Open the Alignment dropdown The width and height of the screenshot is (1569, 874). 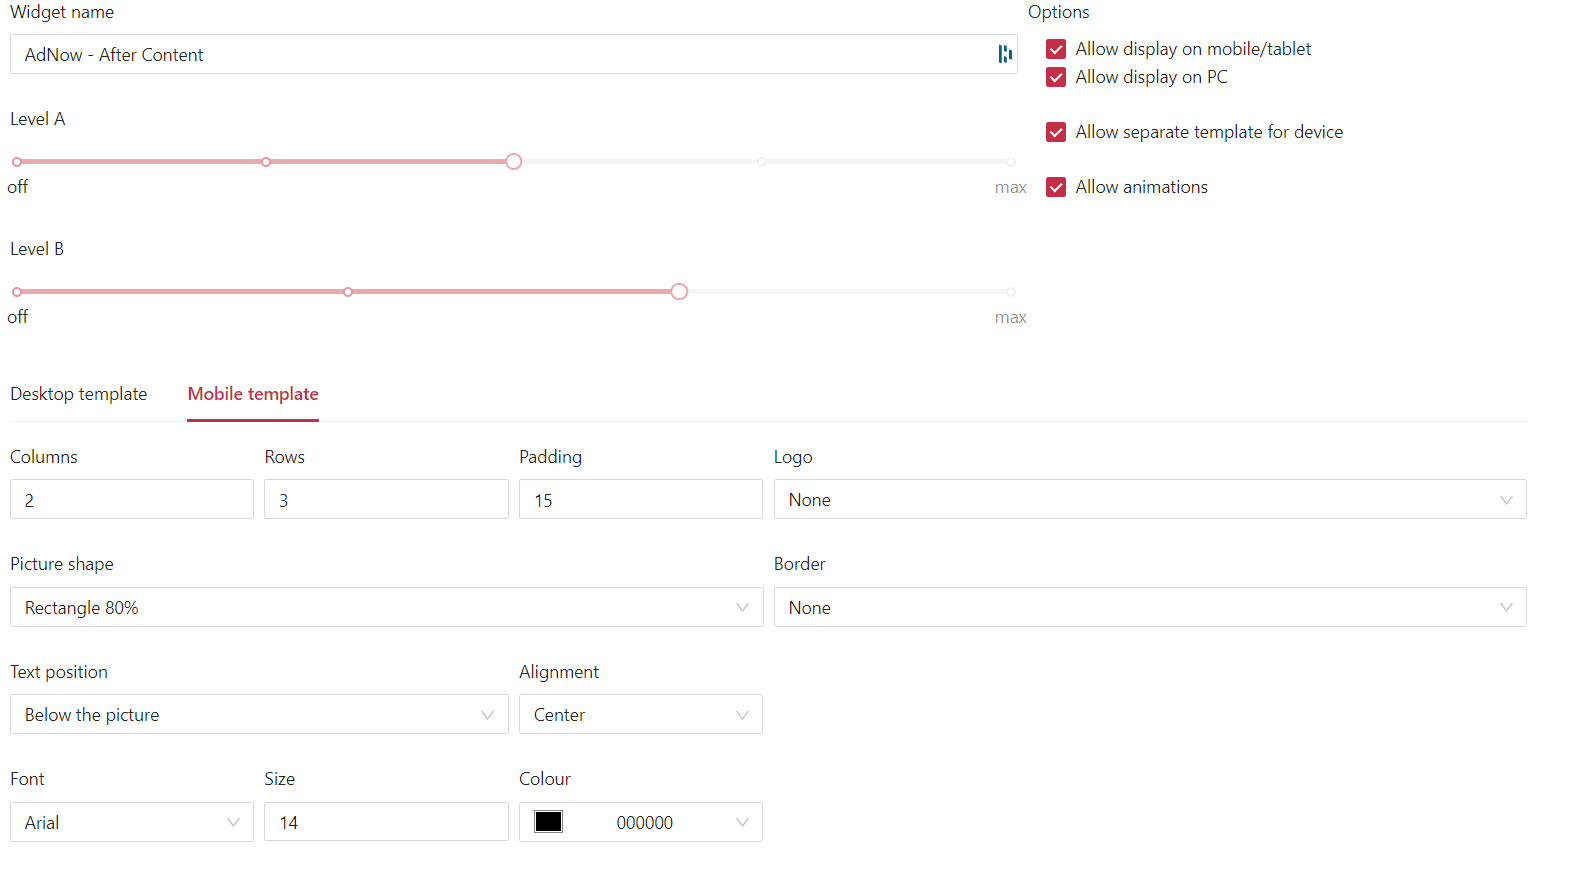[641, 714]
